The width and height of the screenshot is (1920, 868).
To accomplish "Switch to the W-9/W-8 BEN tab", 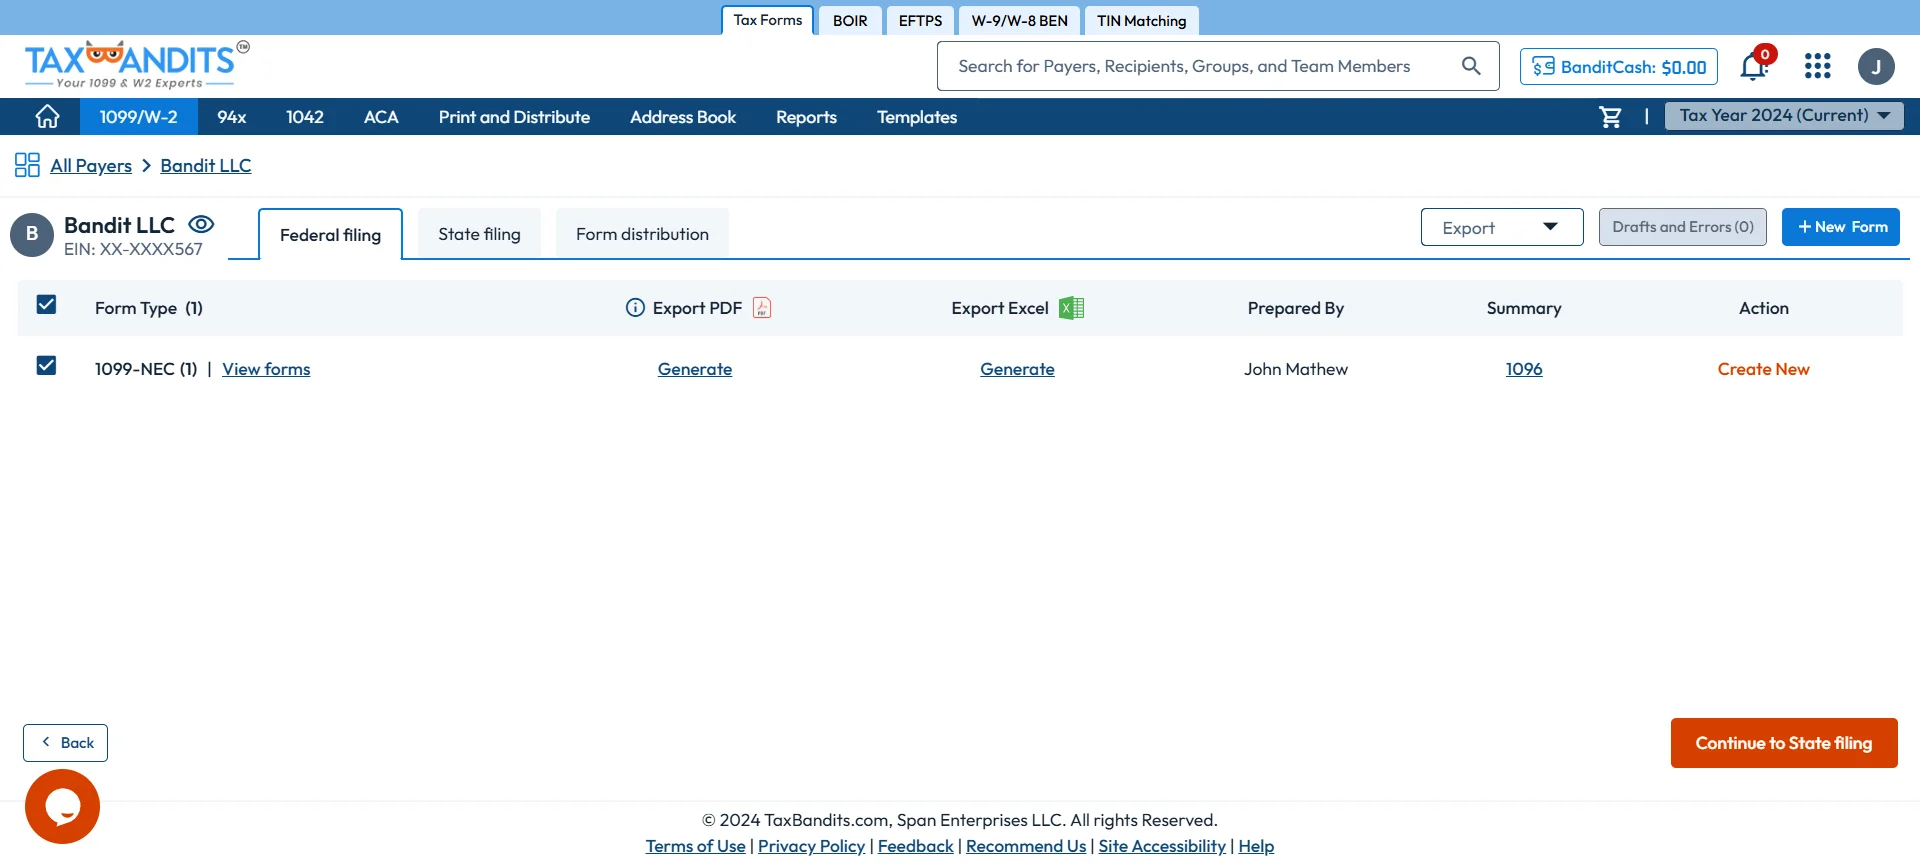I will pos(1019,21).
